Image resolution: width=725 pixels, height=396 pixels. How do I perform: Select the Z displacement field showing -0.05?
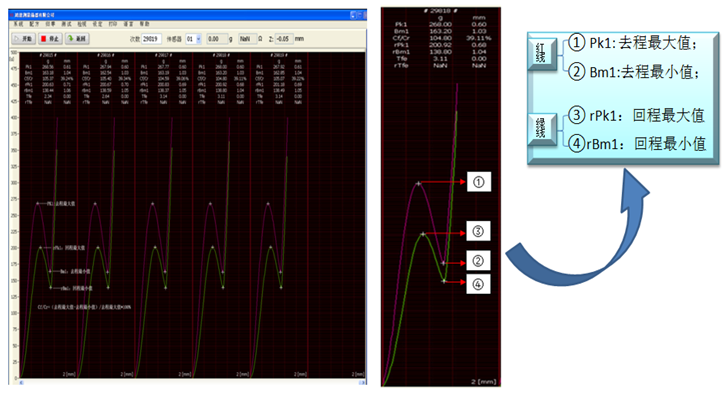[284, 39]
